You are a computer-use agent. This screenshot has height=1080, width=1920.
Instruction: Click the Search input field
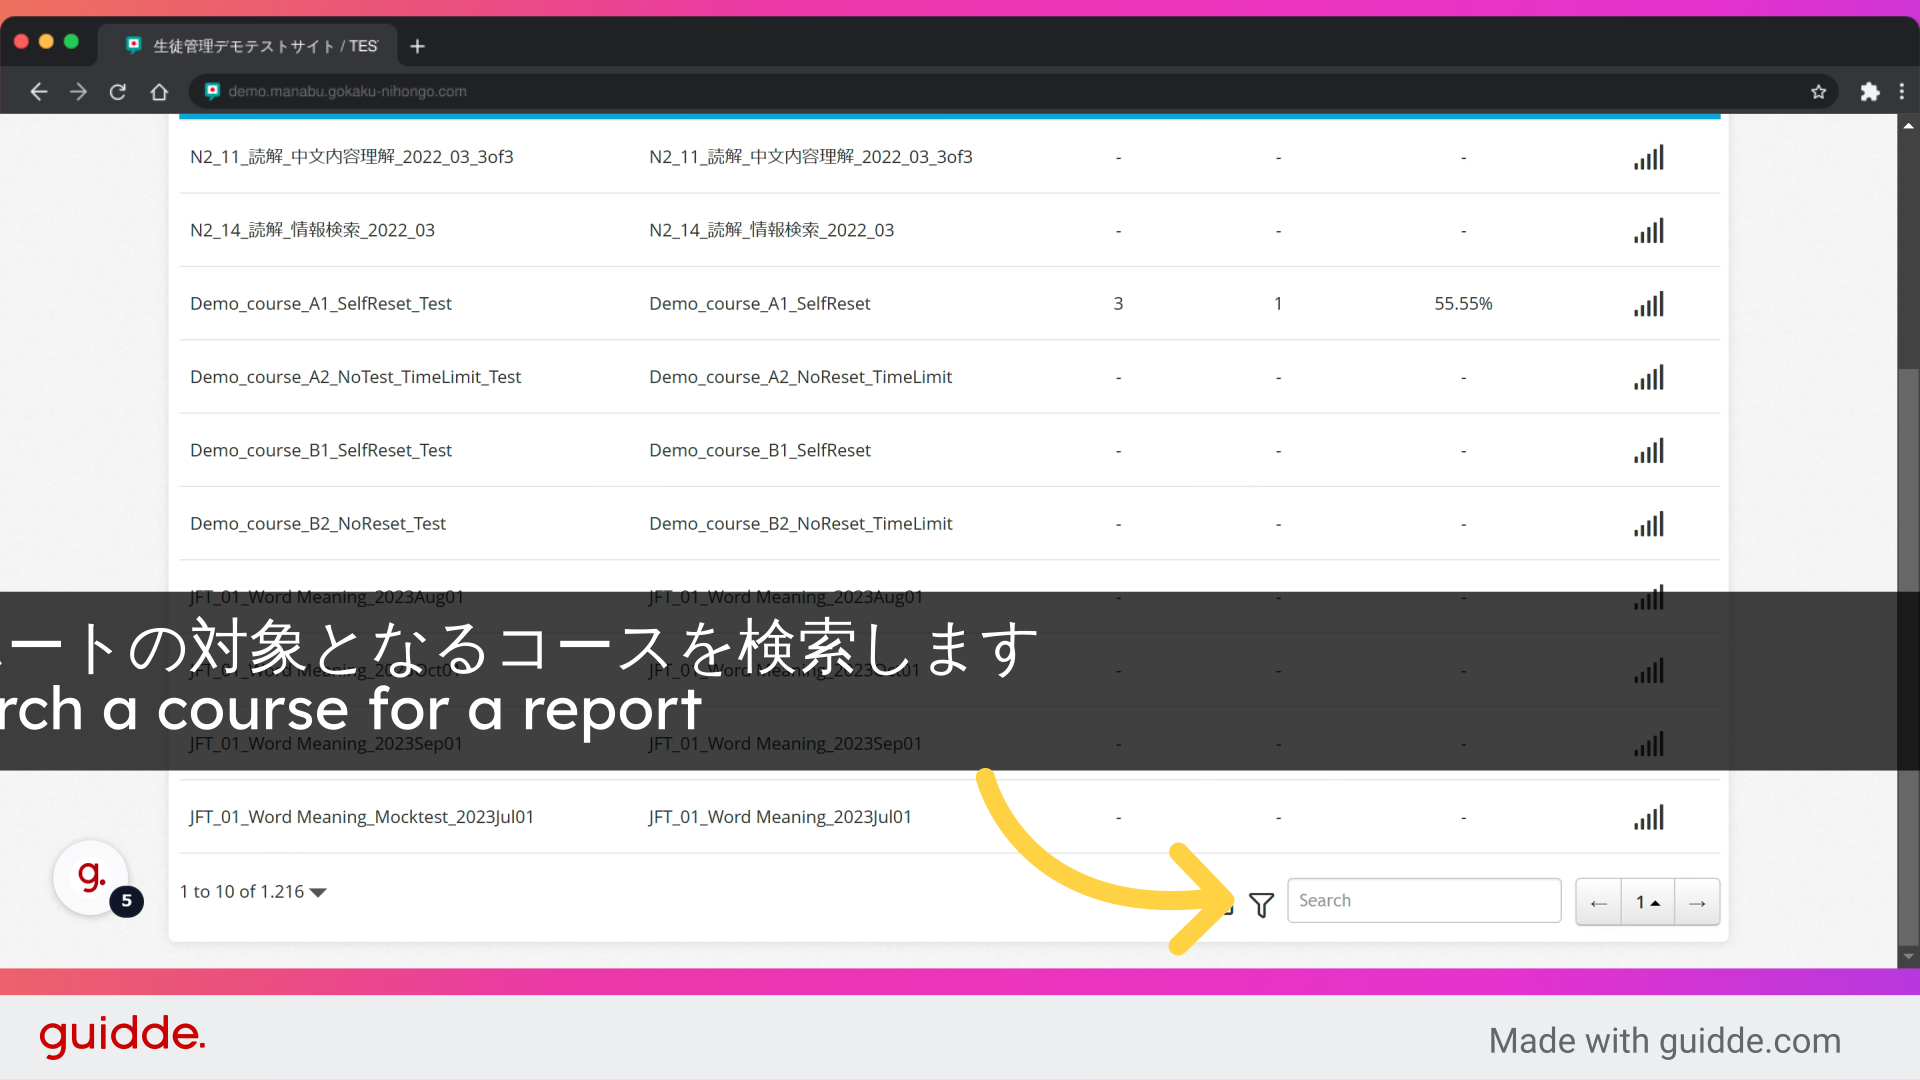[x=1423, y=901]
